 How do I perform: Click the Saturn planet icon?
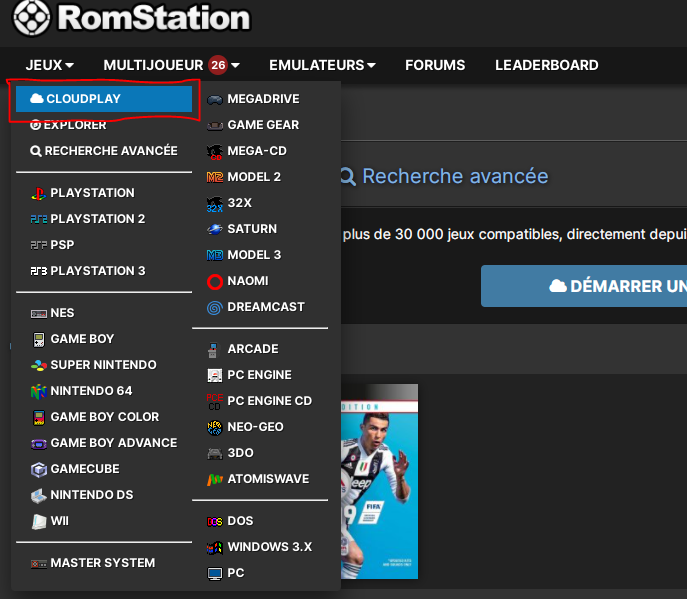(214, 229)
